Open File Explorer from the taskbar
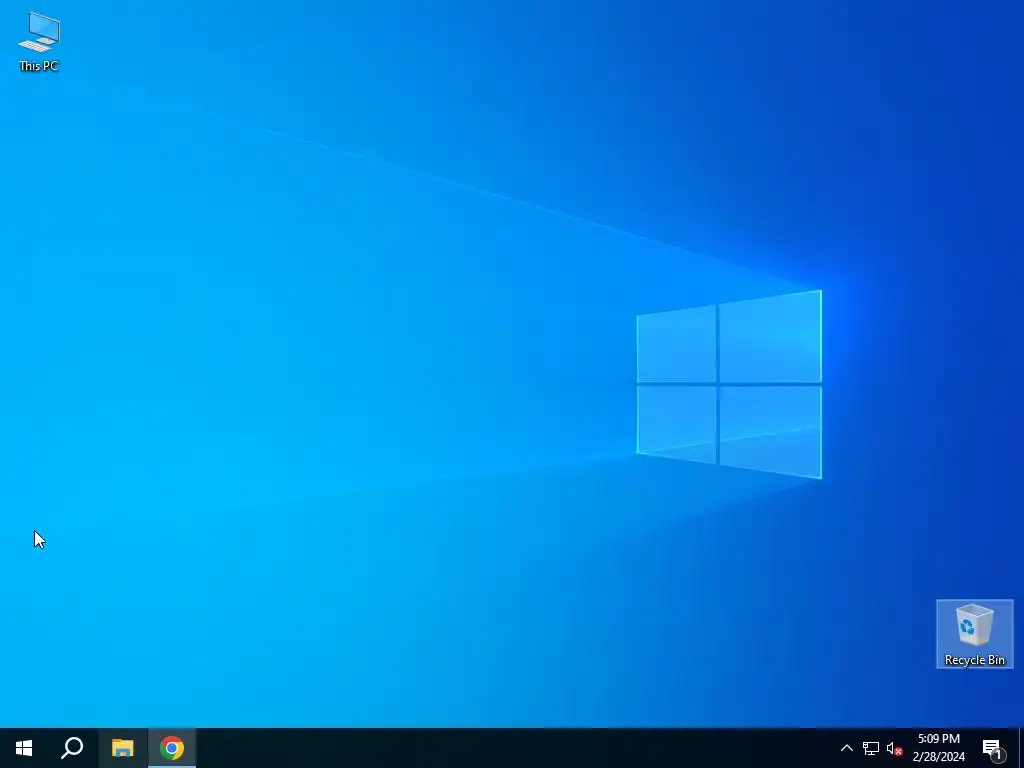This screenshot has width=1024, height=768. [x=122, y=748]
